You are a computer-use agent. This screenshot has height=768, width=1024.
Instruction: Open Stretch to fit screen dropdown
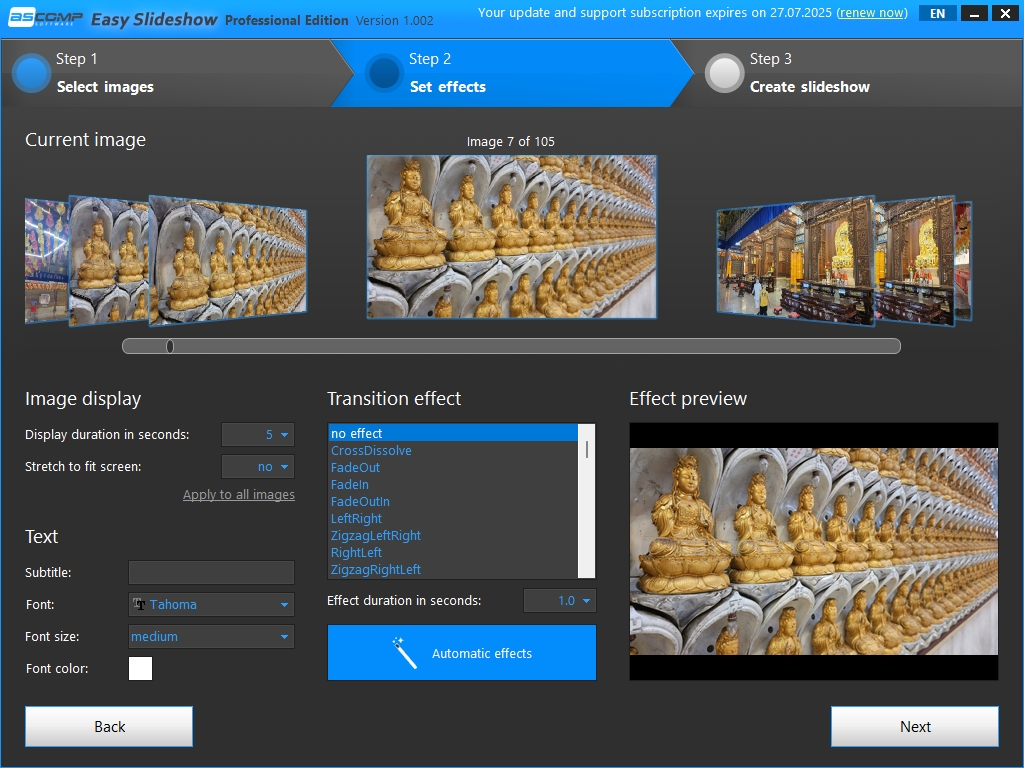[x=258, y=466]
